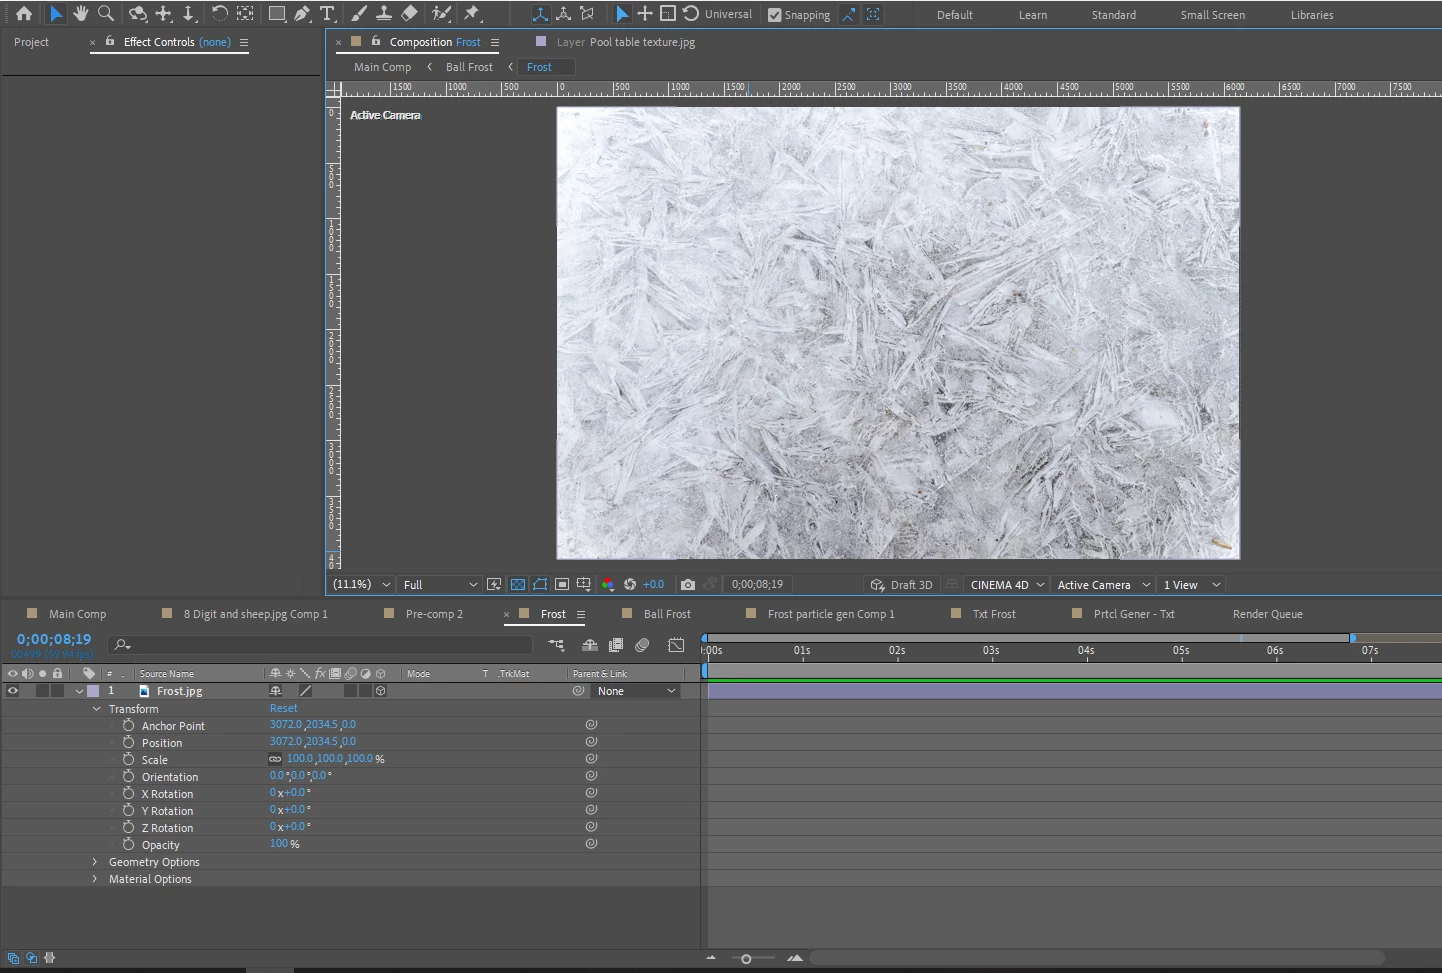This screenshot has width=1442, height=973.
Task: Choose the Horizontal Type tool
Action: 327,14
